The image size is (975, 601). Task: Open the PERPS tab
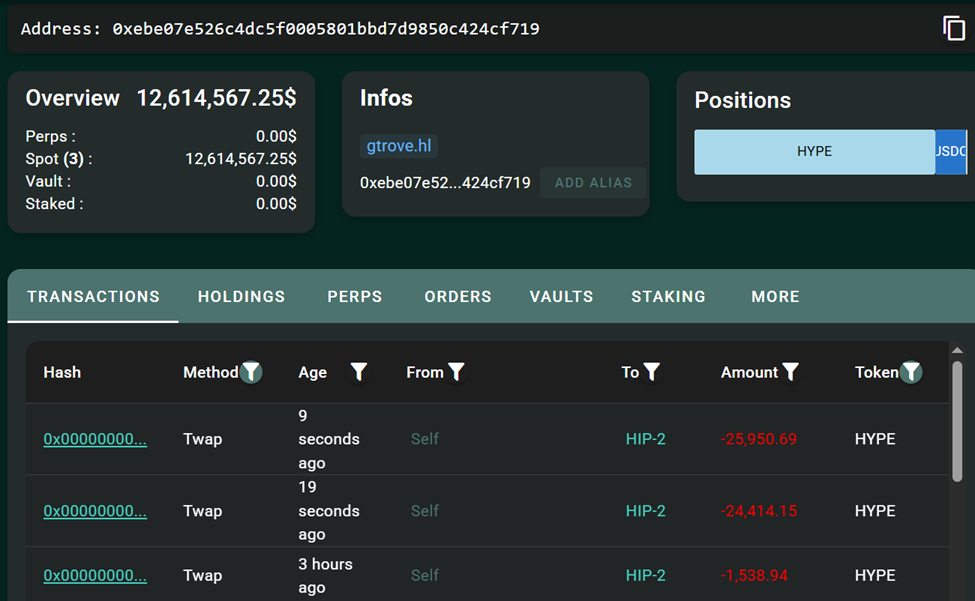[354, 296]
